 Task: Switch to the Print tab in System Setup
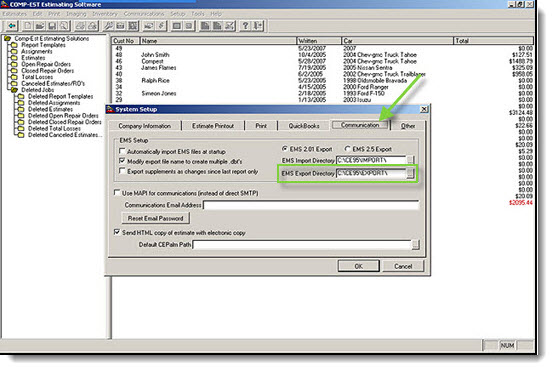pos(261,126)
